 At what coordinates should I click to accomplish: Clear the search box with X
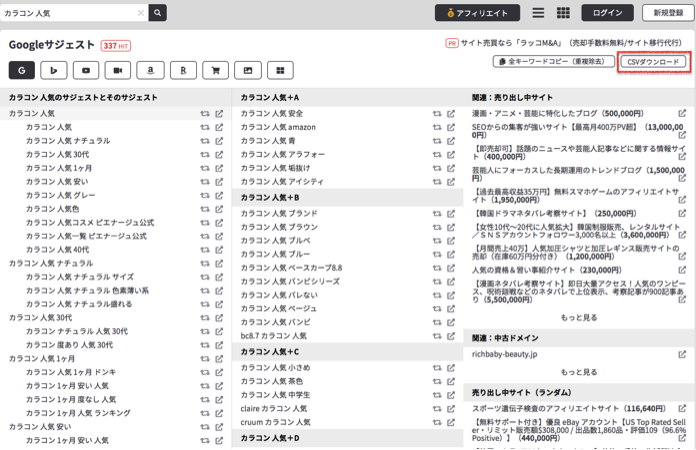[x=140, y=13]
